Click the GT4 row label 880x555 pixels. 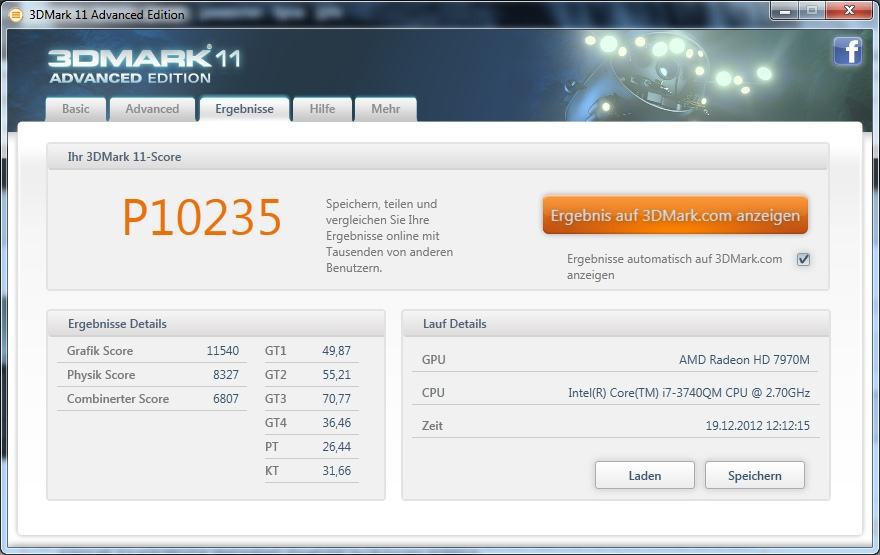tap(276, 423)
